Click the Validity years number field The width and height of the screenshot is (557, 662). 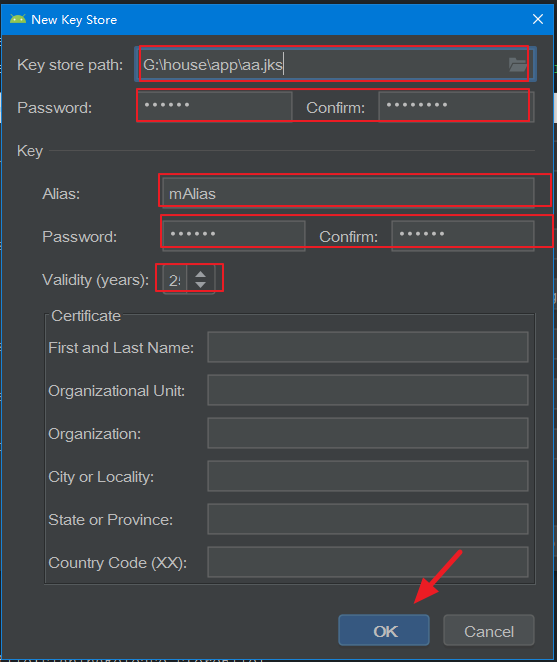click(x=175, y=279)
